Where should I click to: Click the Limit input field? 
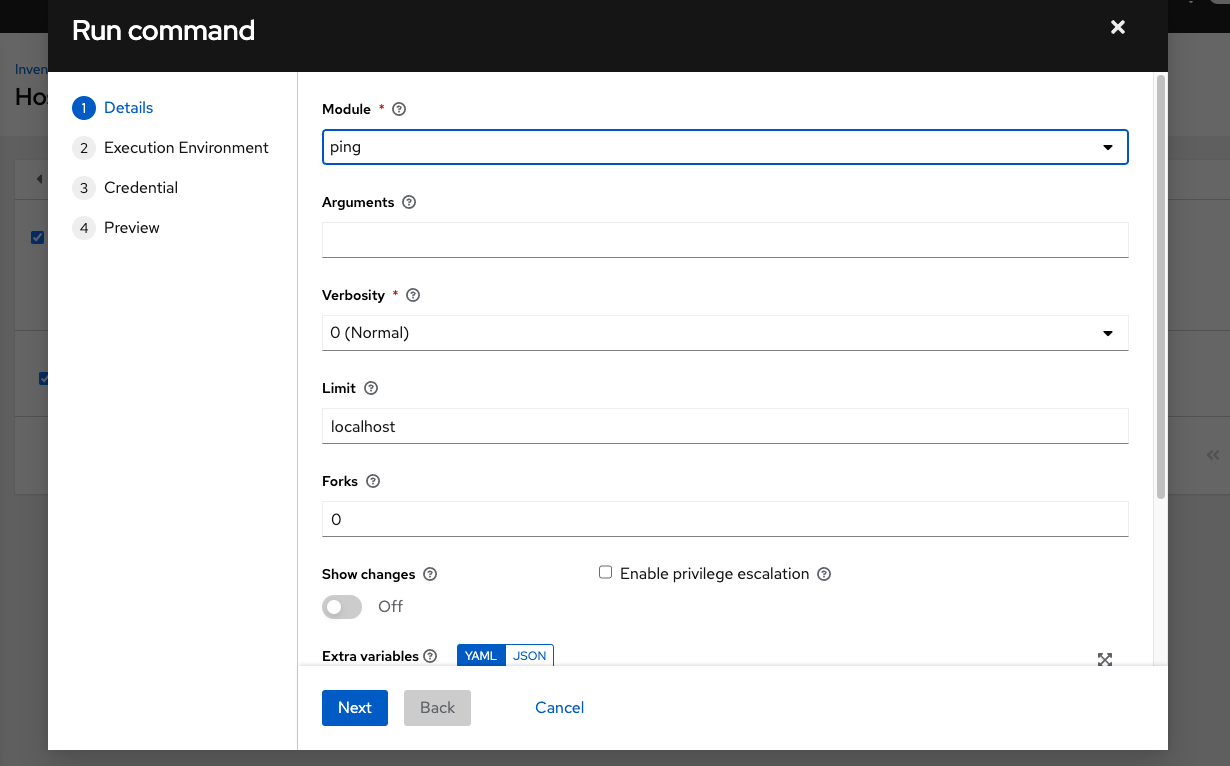pos(725,426)
